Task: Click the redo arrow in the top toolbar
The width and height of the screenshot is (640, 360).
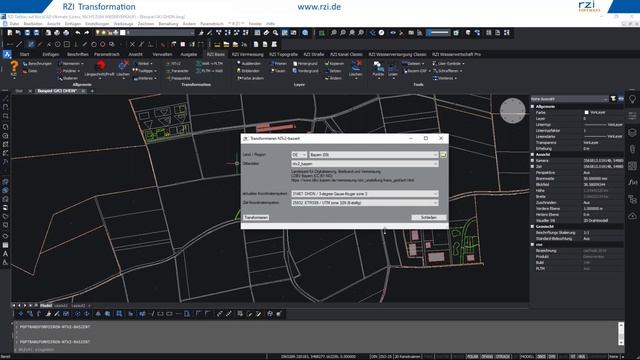Action: [87, 33]
